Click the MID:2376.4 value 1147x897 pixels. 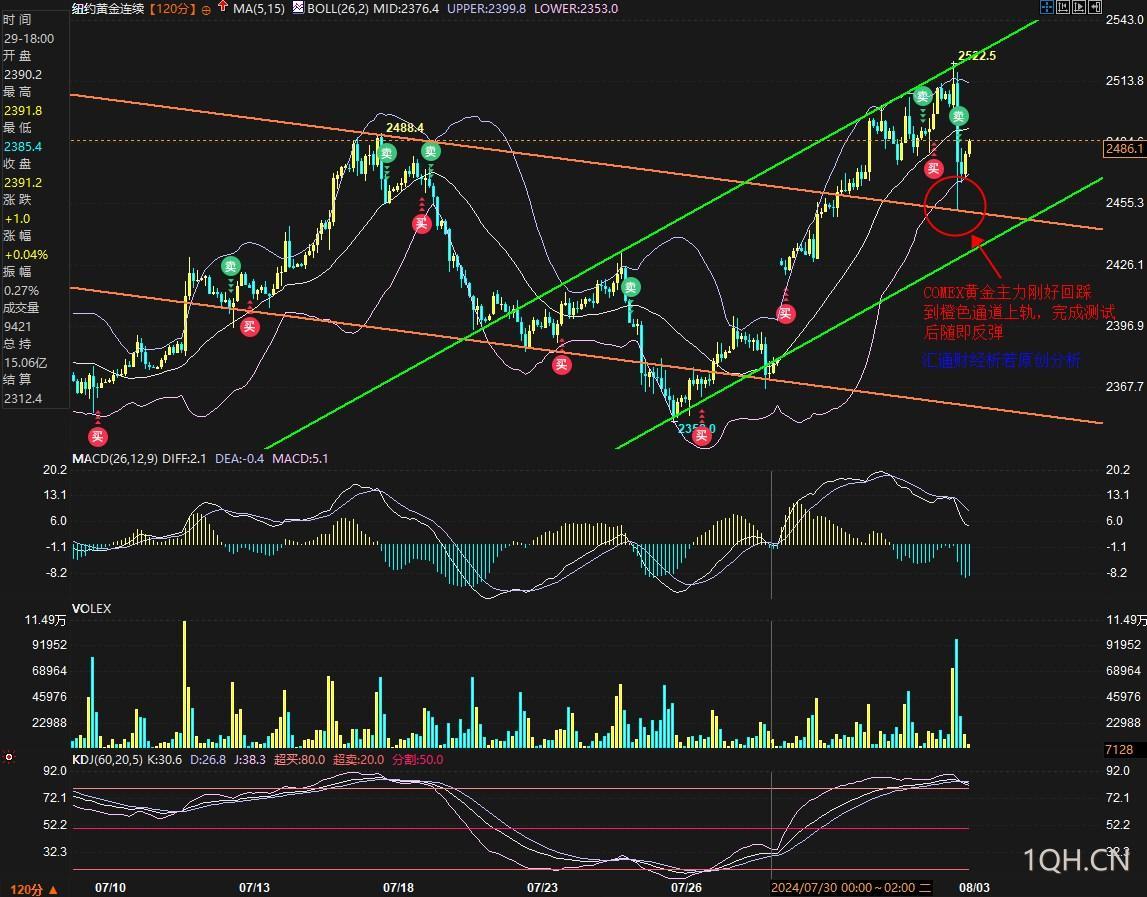pyautogui.click(x=406, y=9)
